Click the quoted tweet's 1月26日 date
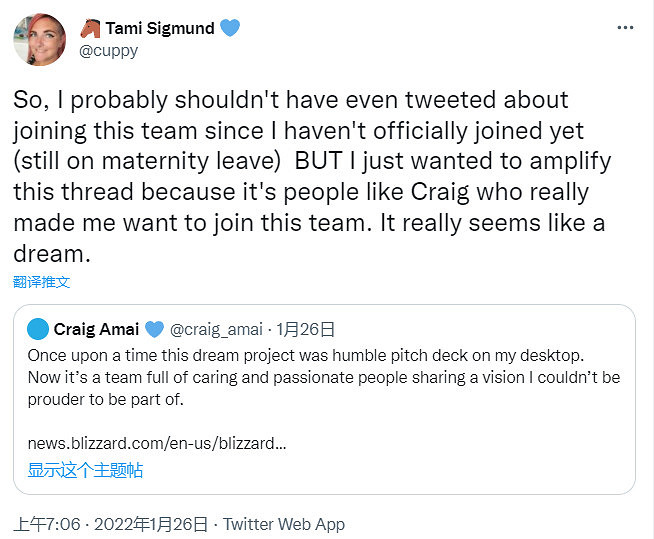The width and height of the screenshot is (654, 539). click(306, 329)
